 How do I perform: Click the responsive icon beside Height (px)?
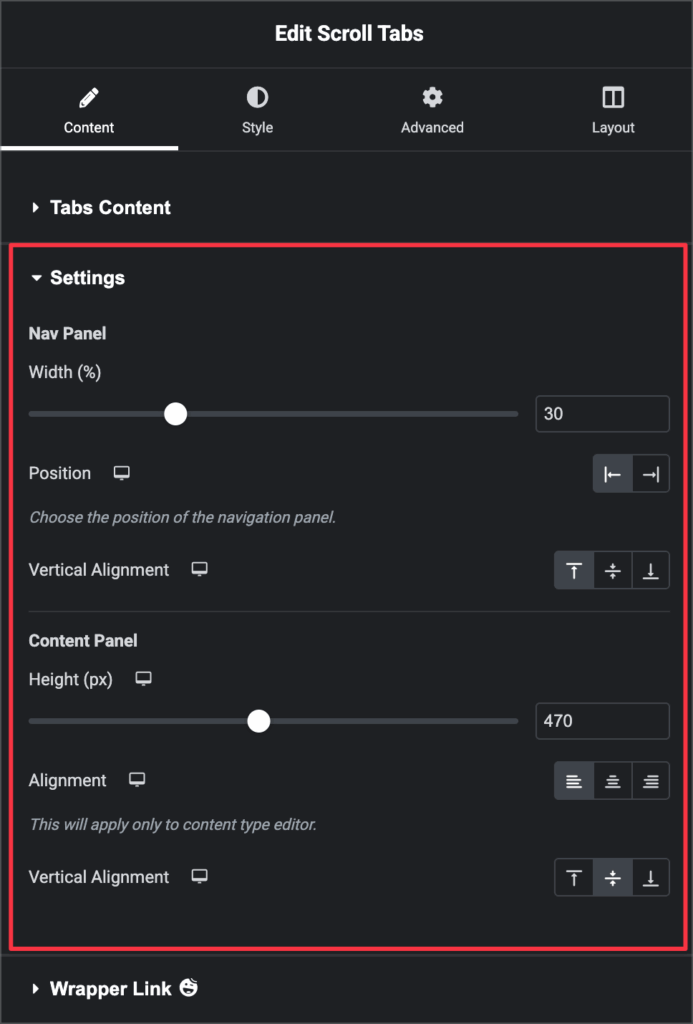[143, 679]
